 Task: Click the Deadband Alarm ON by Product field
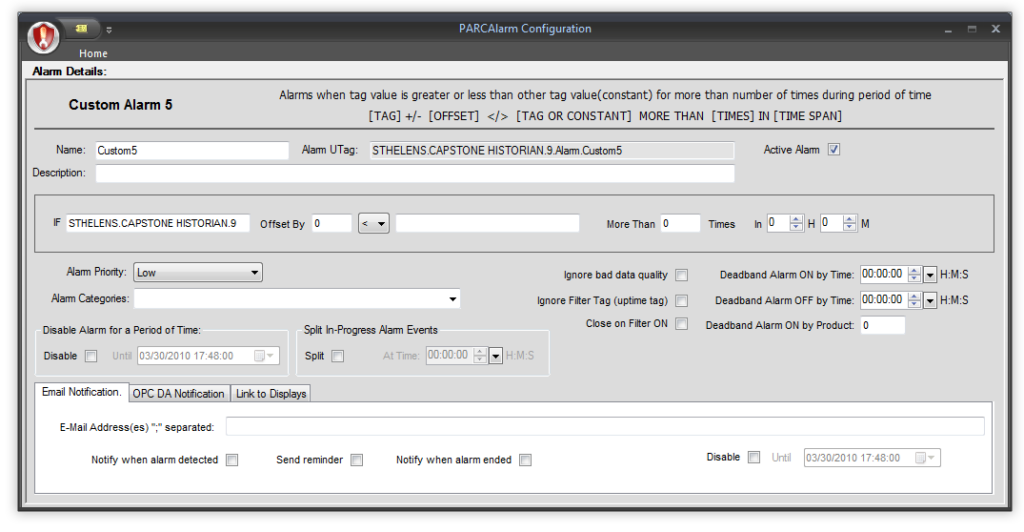coord(882,325)
